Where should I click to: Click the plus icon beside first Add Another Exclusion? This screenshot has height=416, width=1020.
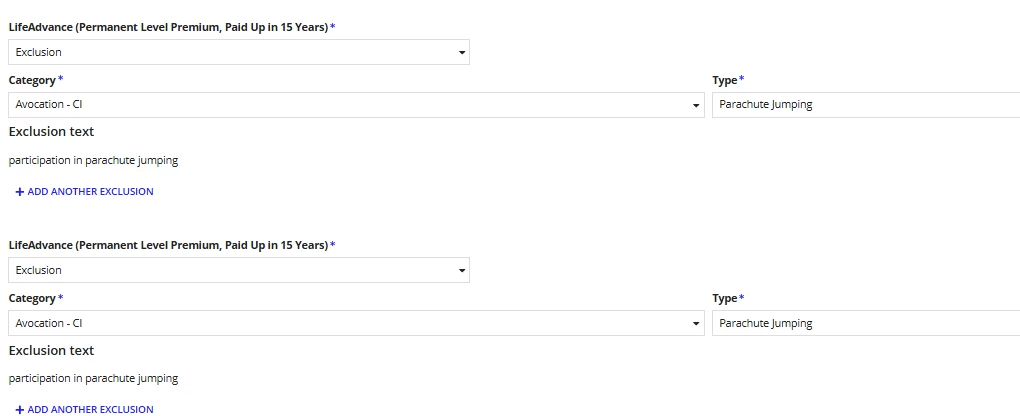[20, 192]
